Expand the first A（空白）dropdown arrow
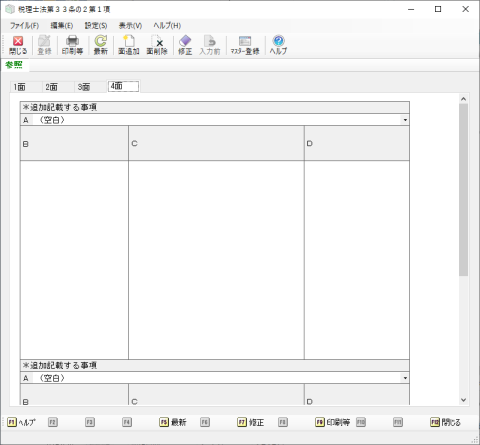This screenshot has width=480, height=445. 405,120
